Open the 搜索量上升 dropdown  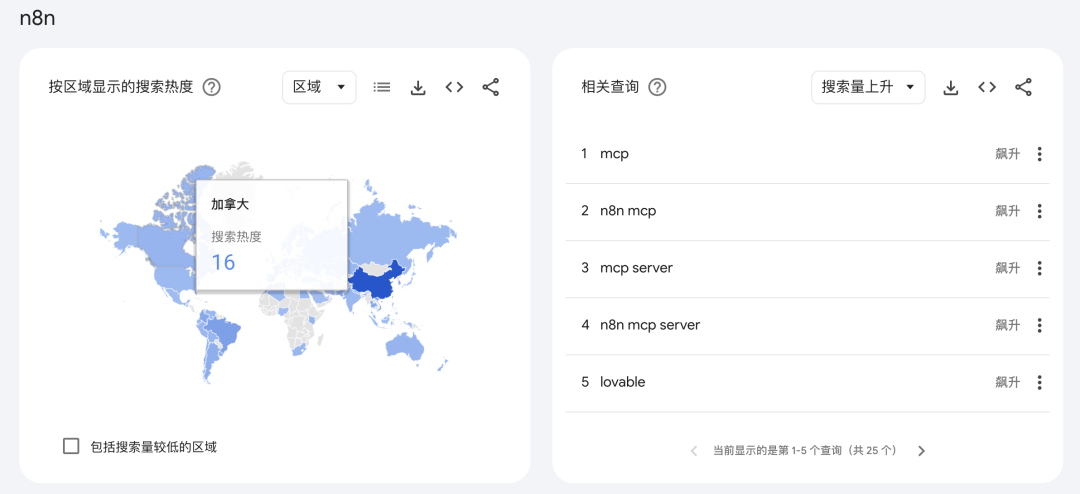click(x=868, y=88)
